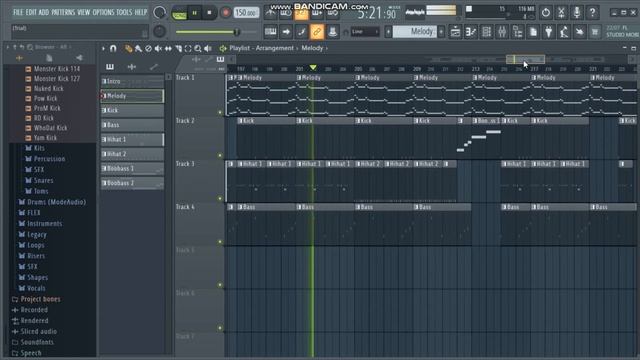Open the mixer view icon

point(502,31)
